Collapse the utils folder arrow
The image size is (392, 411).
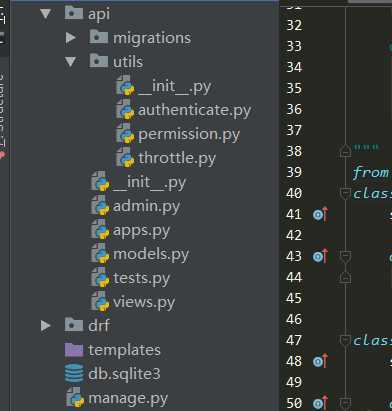[70, 62]
